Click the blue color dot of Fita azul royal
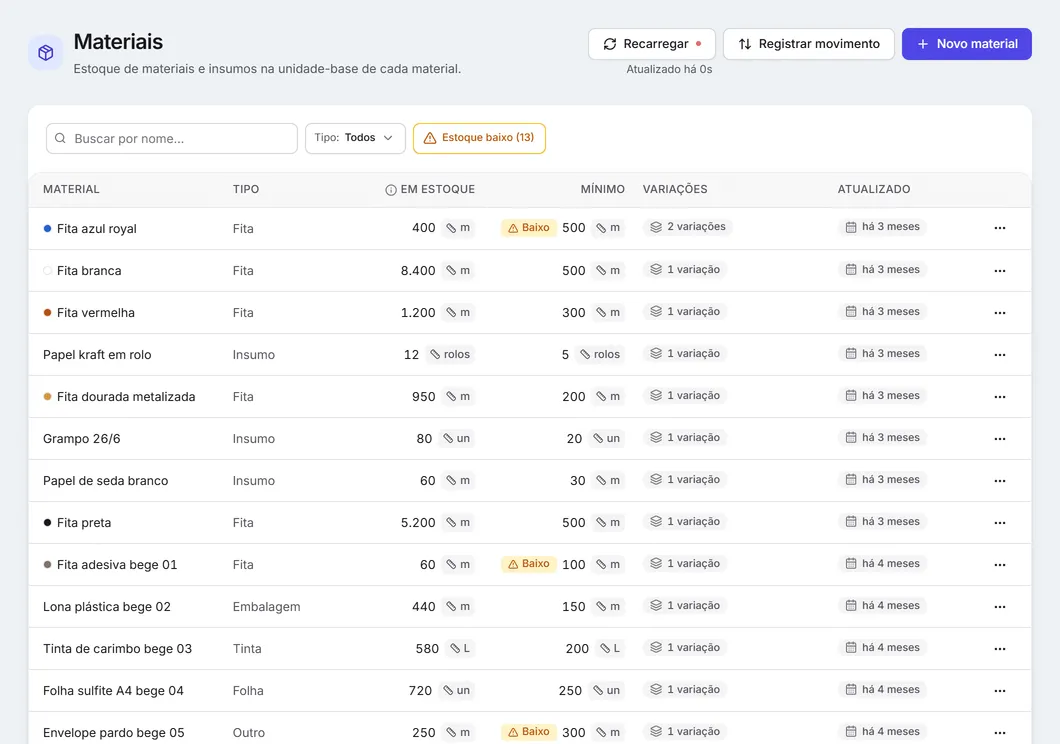The height and width of the screenshot is (744, 1060). [47, 228]
